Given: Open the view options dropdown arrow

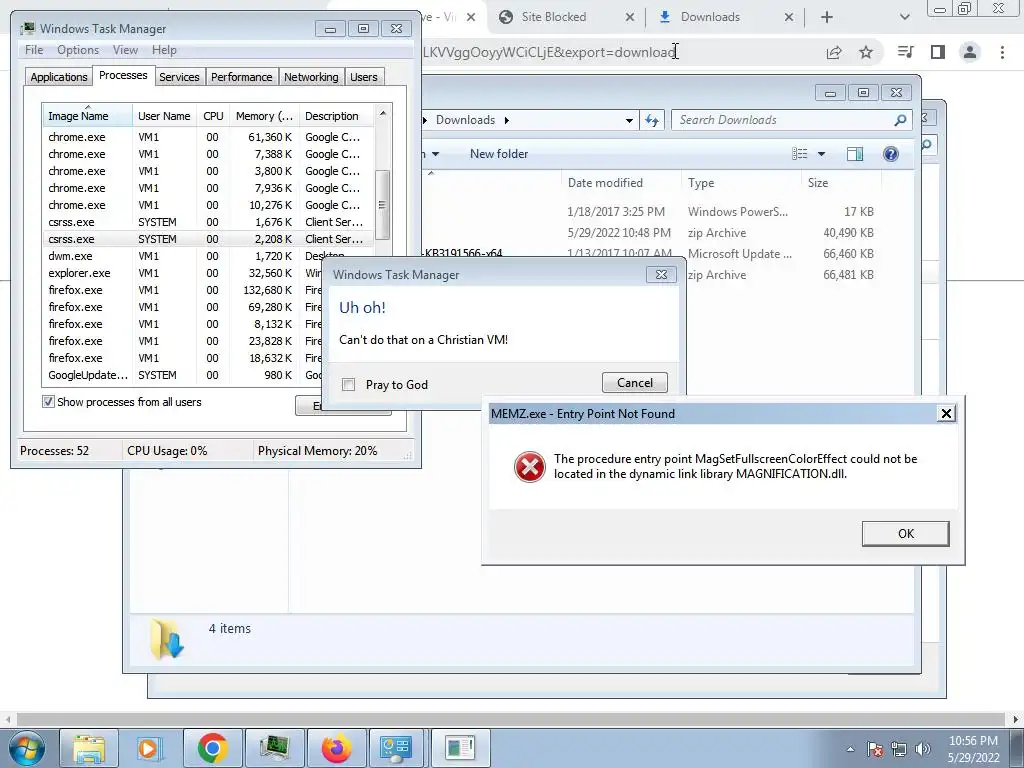Looking at the screenshot, I should (x=822, y=154).
